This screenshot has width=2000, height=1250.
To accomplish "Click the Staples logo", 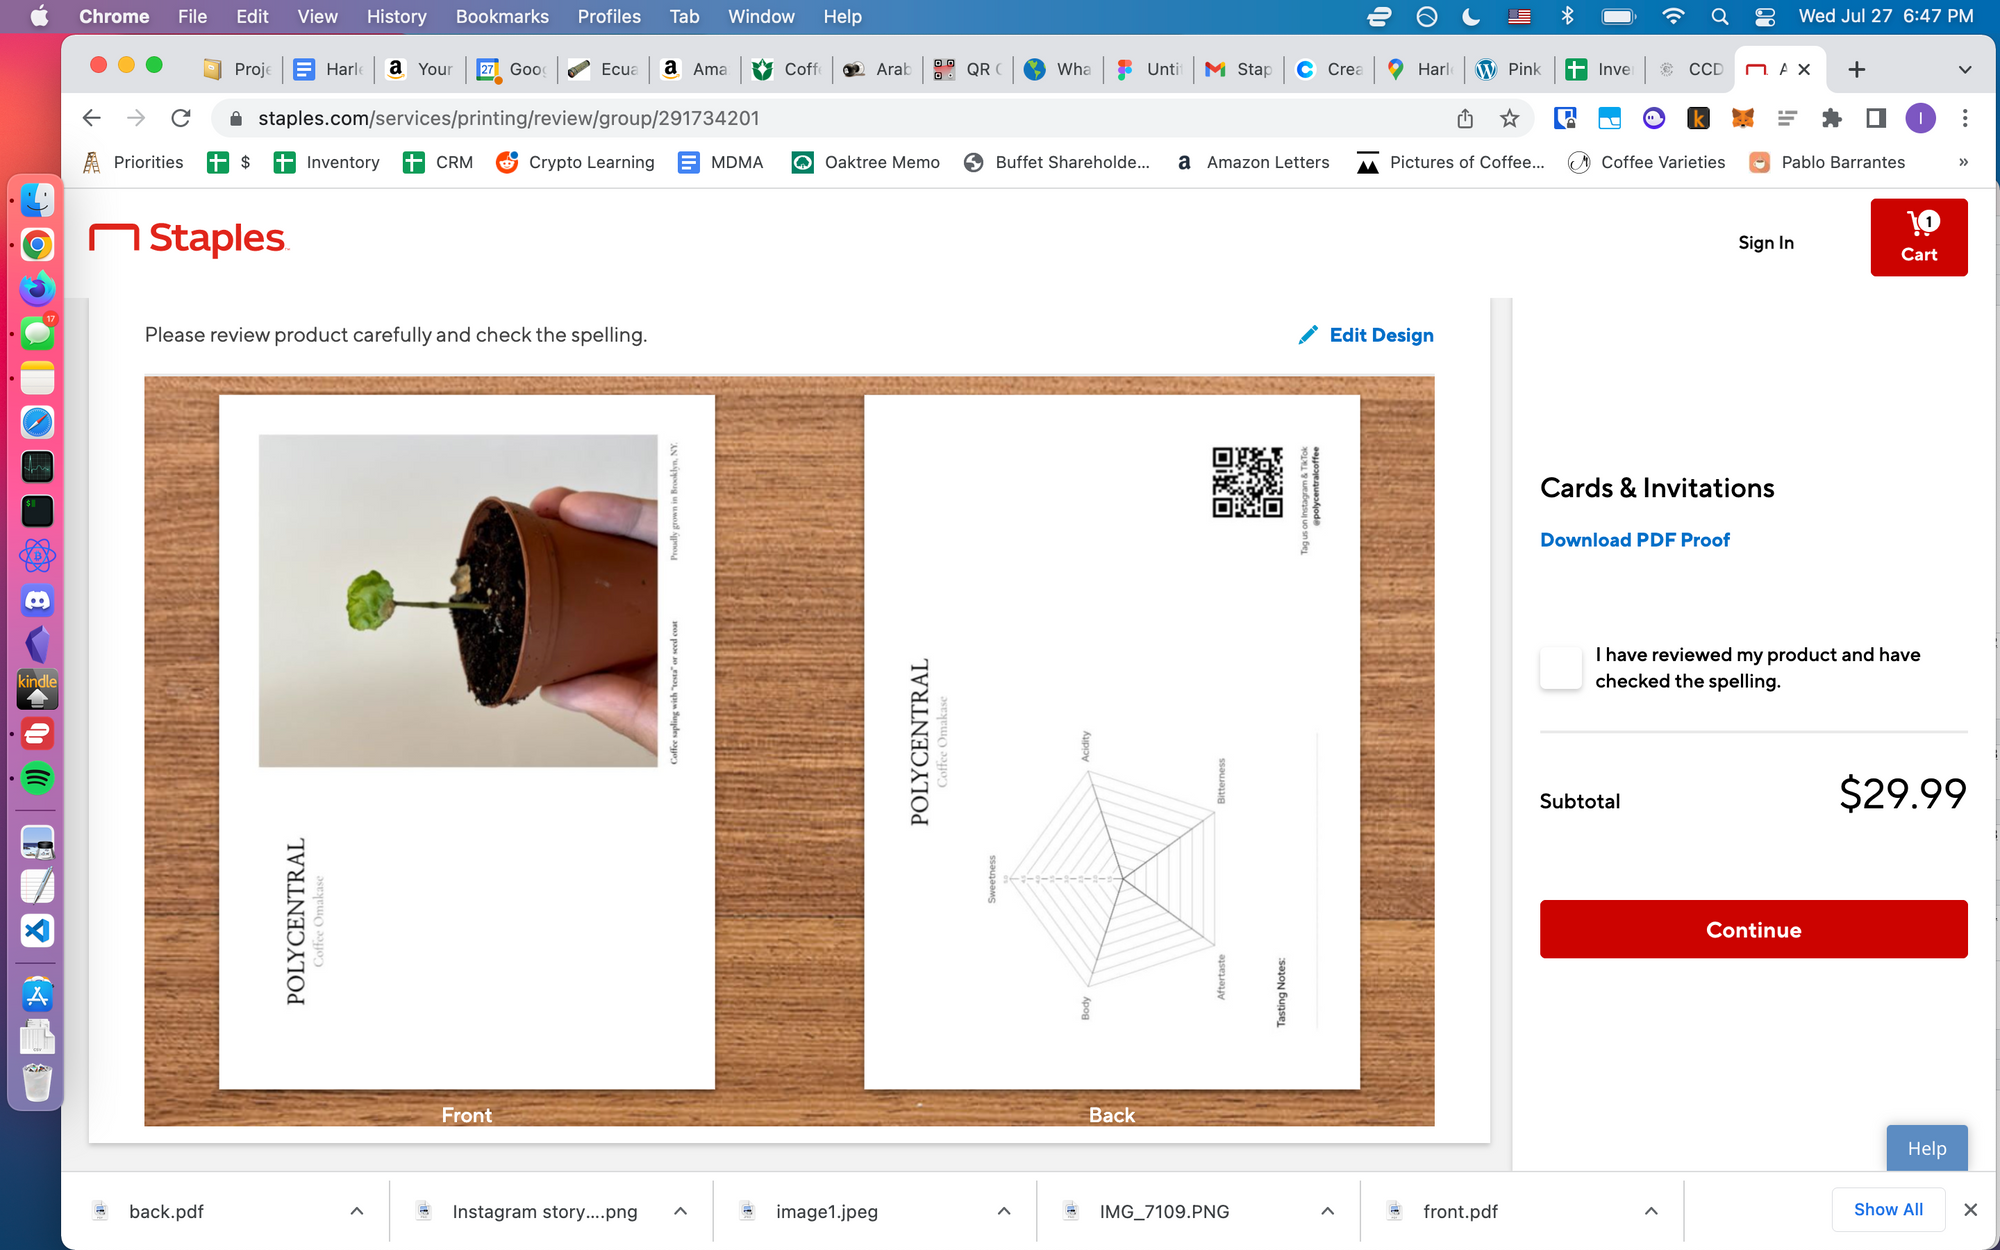I will [x=188, y=238].
